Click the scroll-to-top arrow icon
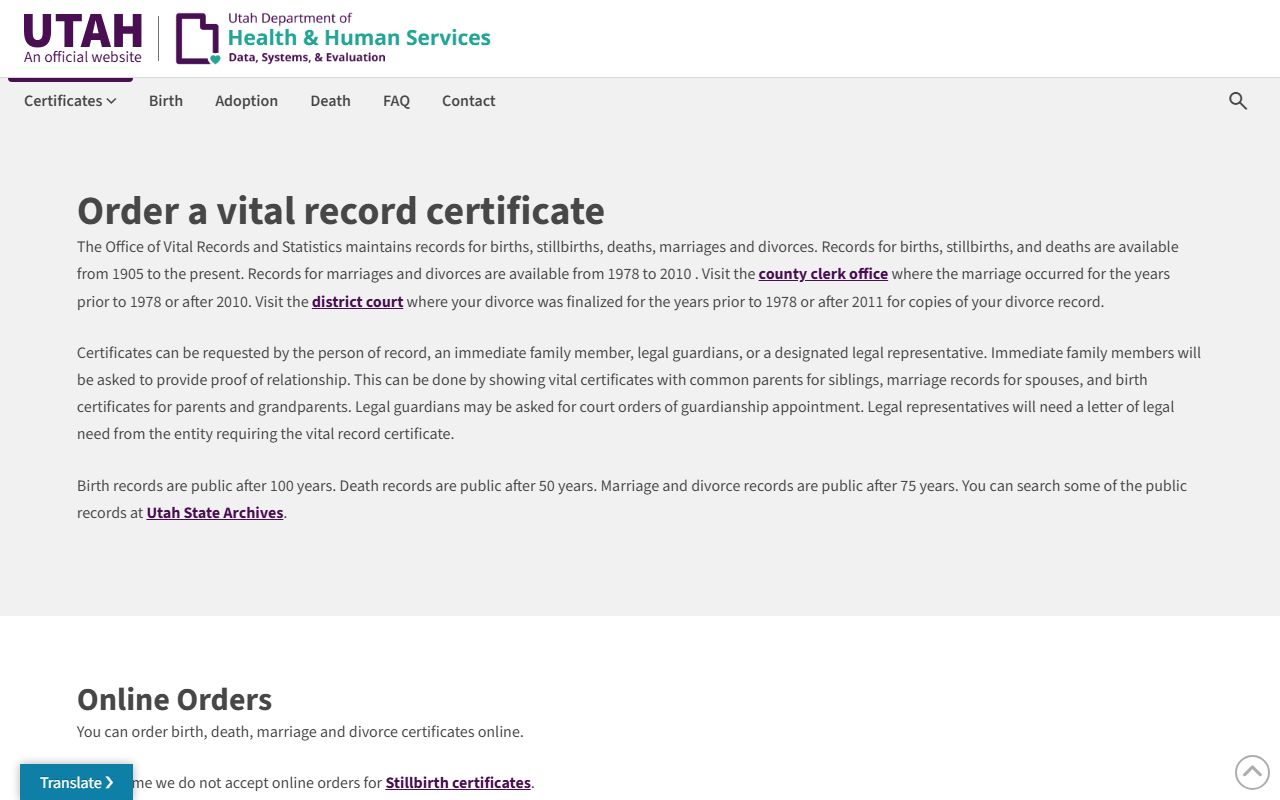This screenshot has height=800, width=1280. tap(1252, 772)
